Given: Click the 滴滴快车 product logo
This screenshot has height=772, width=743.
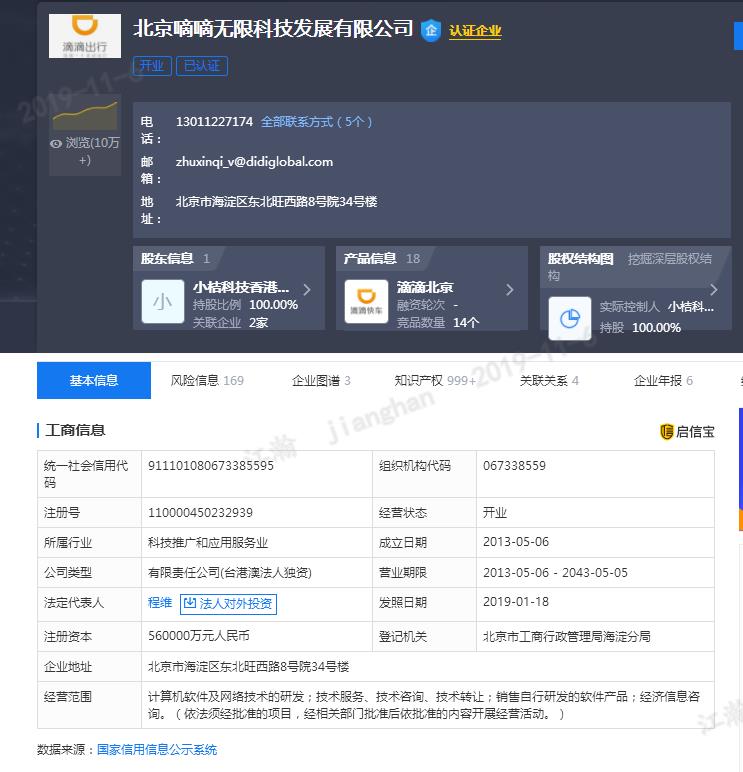Looking at the screenshot, I should (x=366, y=301).
